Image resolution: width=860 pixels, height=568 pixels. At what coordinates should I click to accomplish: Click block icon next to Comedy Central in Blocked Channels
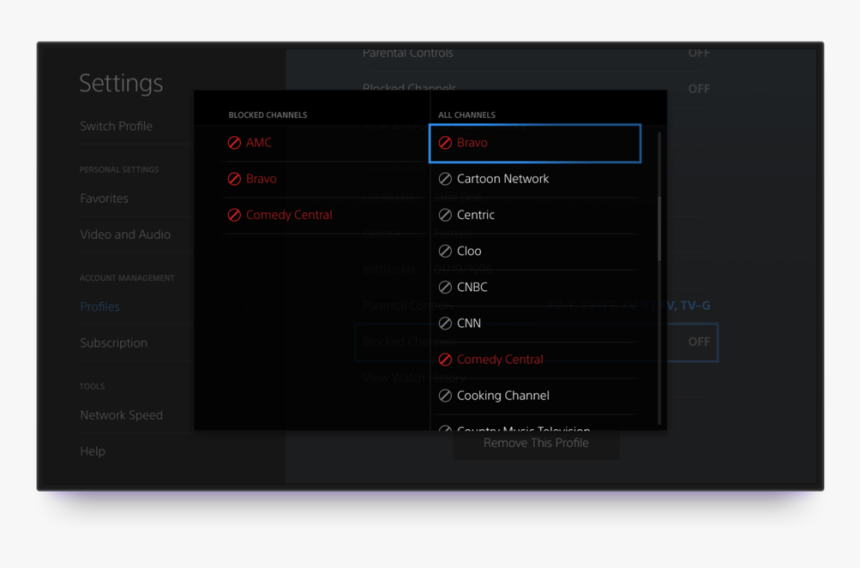click(x=234, y=215)
